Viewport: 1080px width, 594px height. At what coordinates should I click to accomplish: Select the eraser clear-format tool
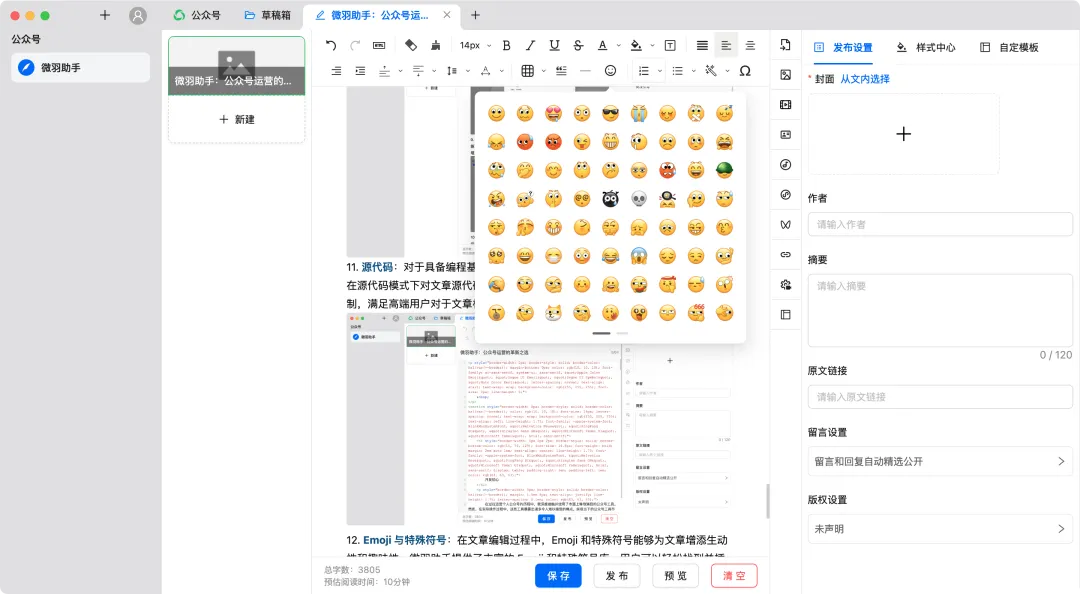tap(411, 45)
